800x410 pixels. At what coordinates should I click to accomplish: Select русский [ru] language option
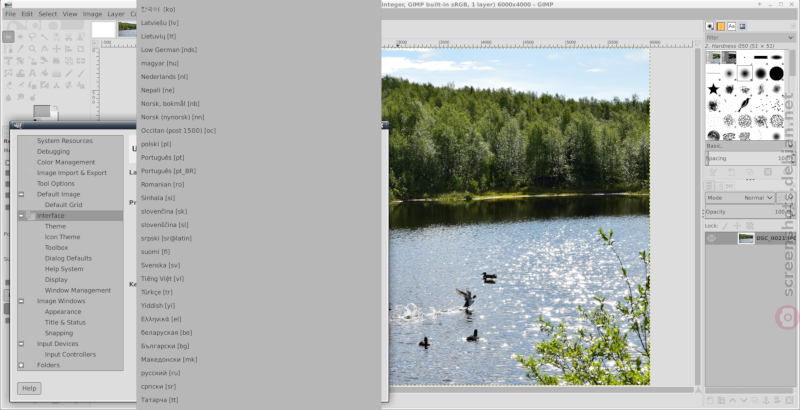click(x=160, y=373)
